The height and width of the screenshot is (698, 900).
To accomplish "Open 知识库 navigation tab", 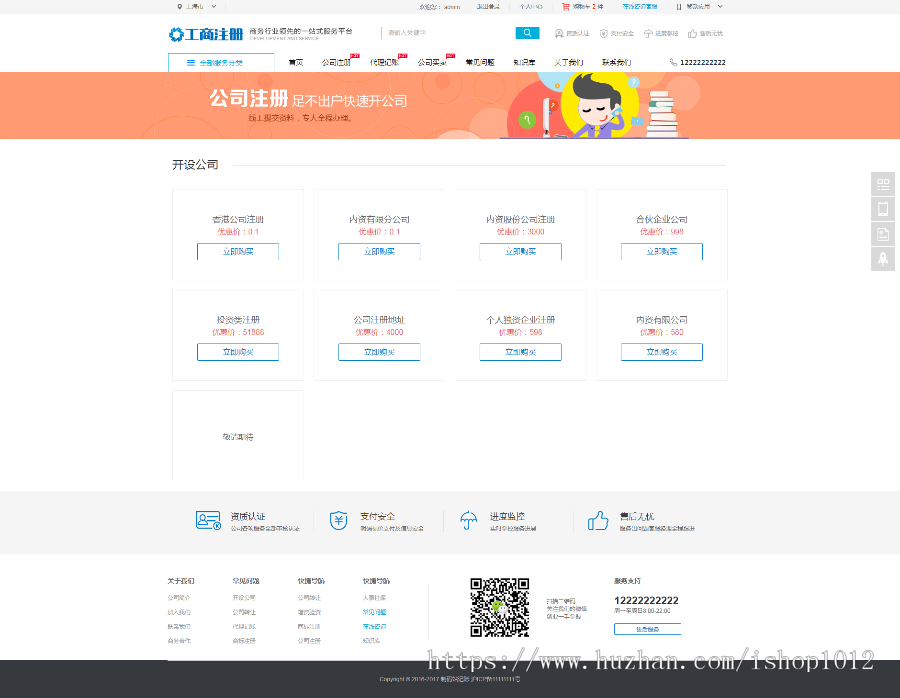I will pos(524,63).
